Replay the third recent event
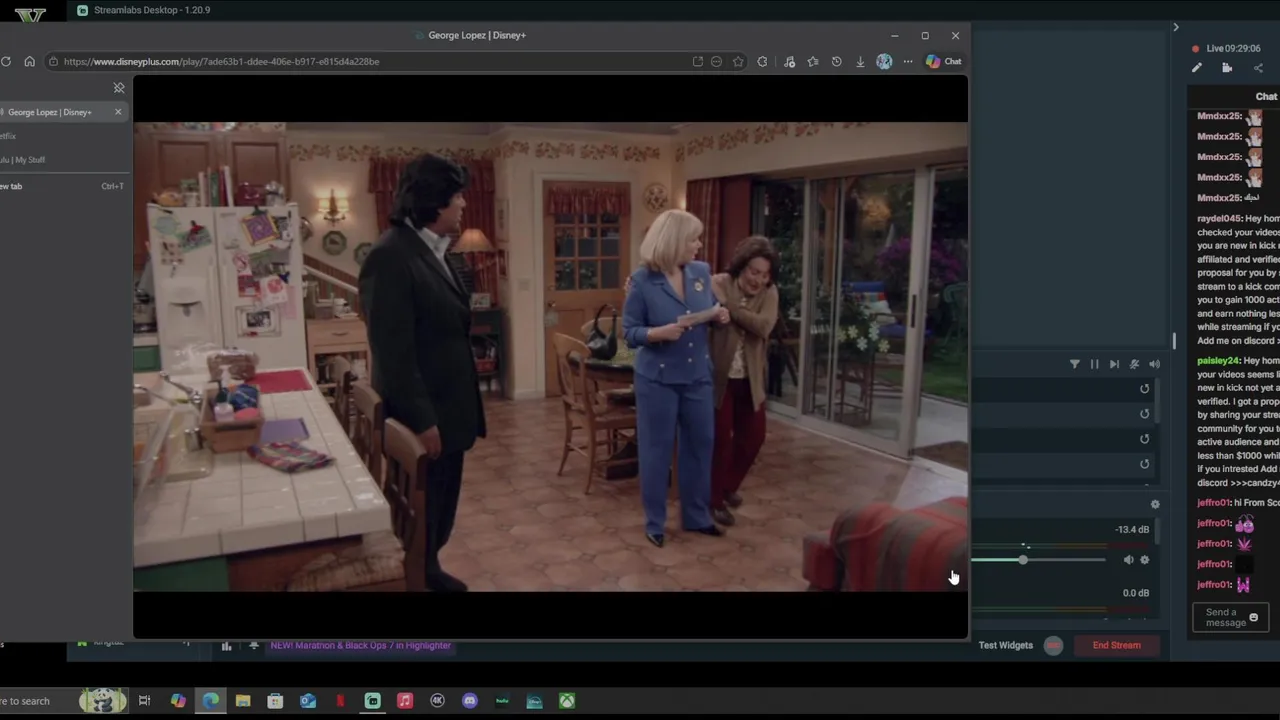 [1145, 439]
